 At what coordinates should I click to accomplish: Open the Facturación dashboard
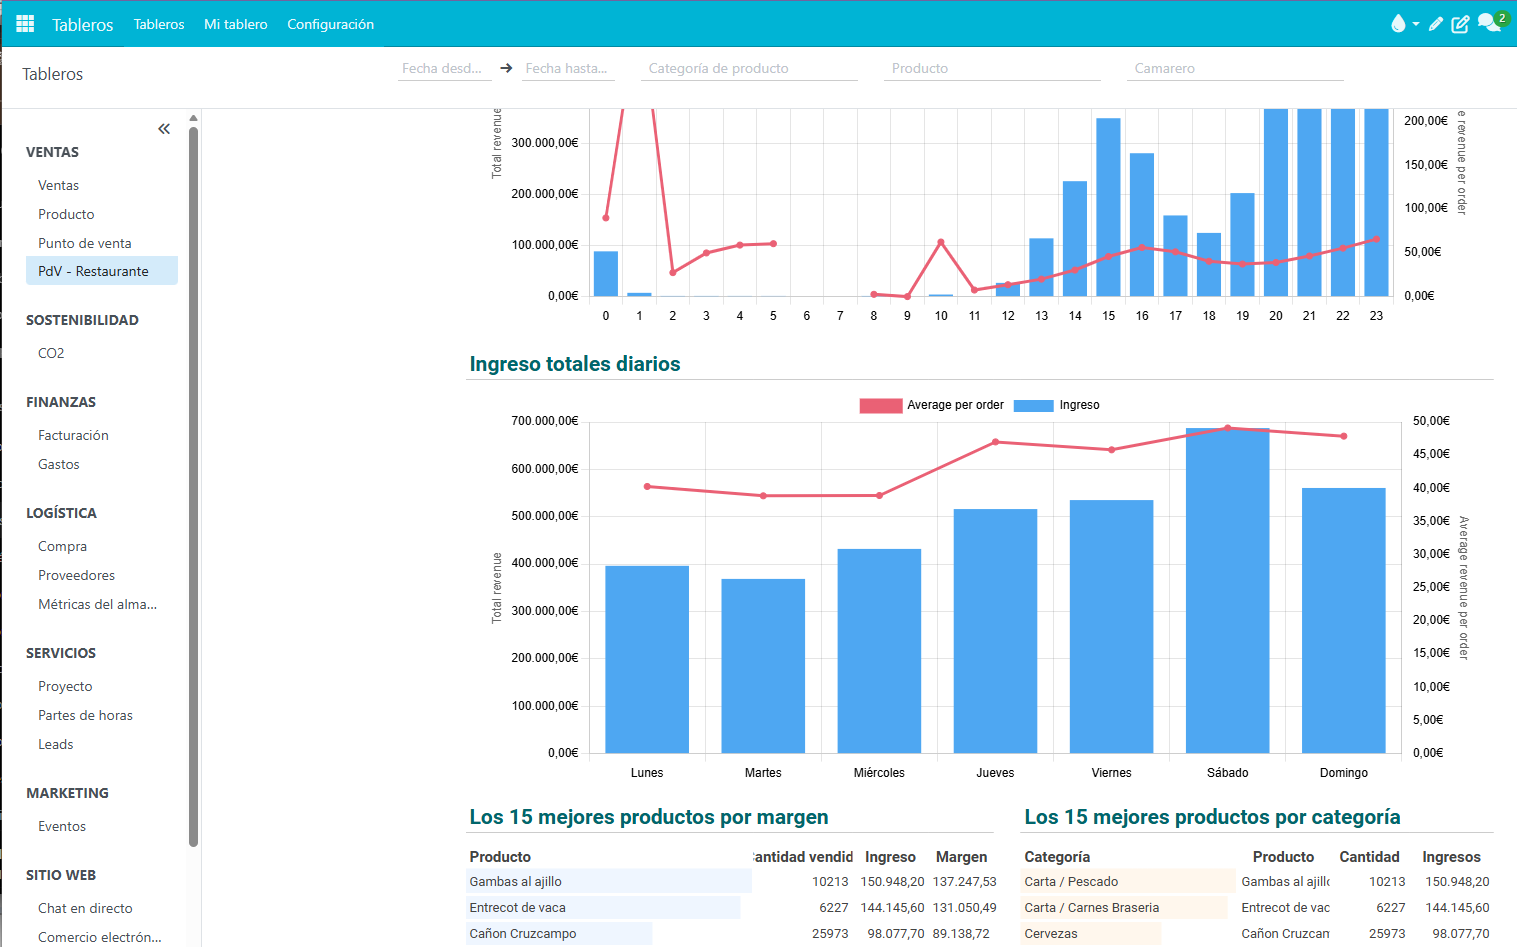[102, 435]
